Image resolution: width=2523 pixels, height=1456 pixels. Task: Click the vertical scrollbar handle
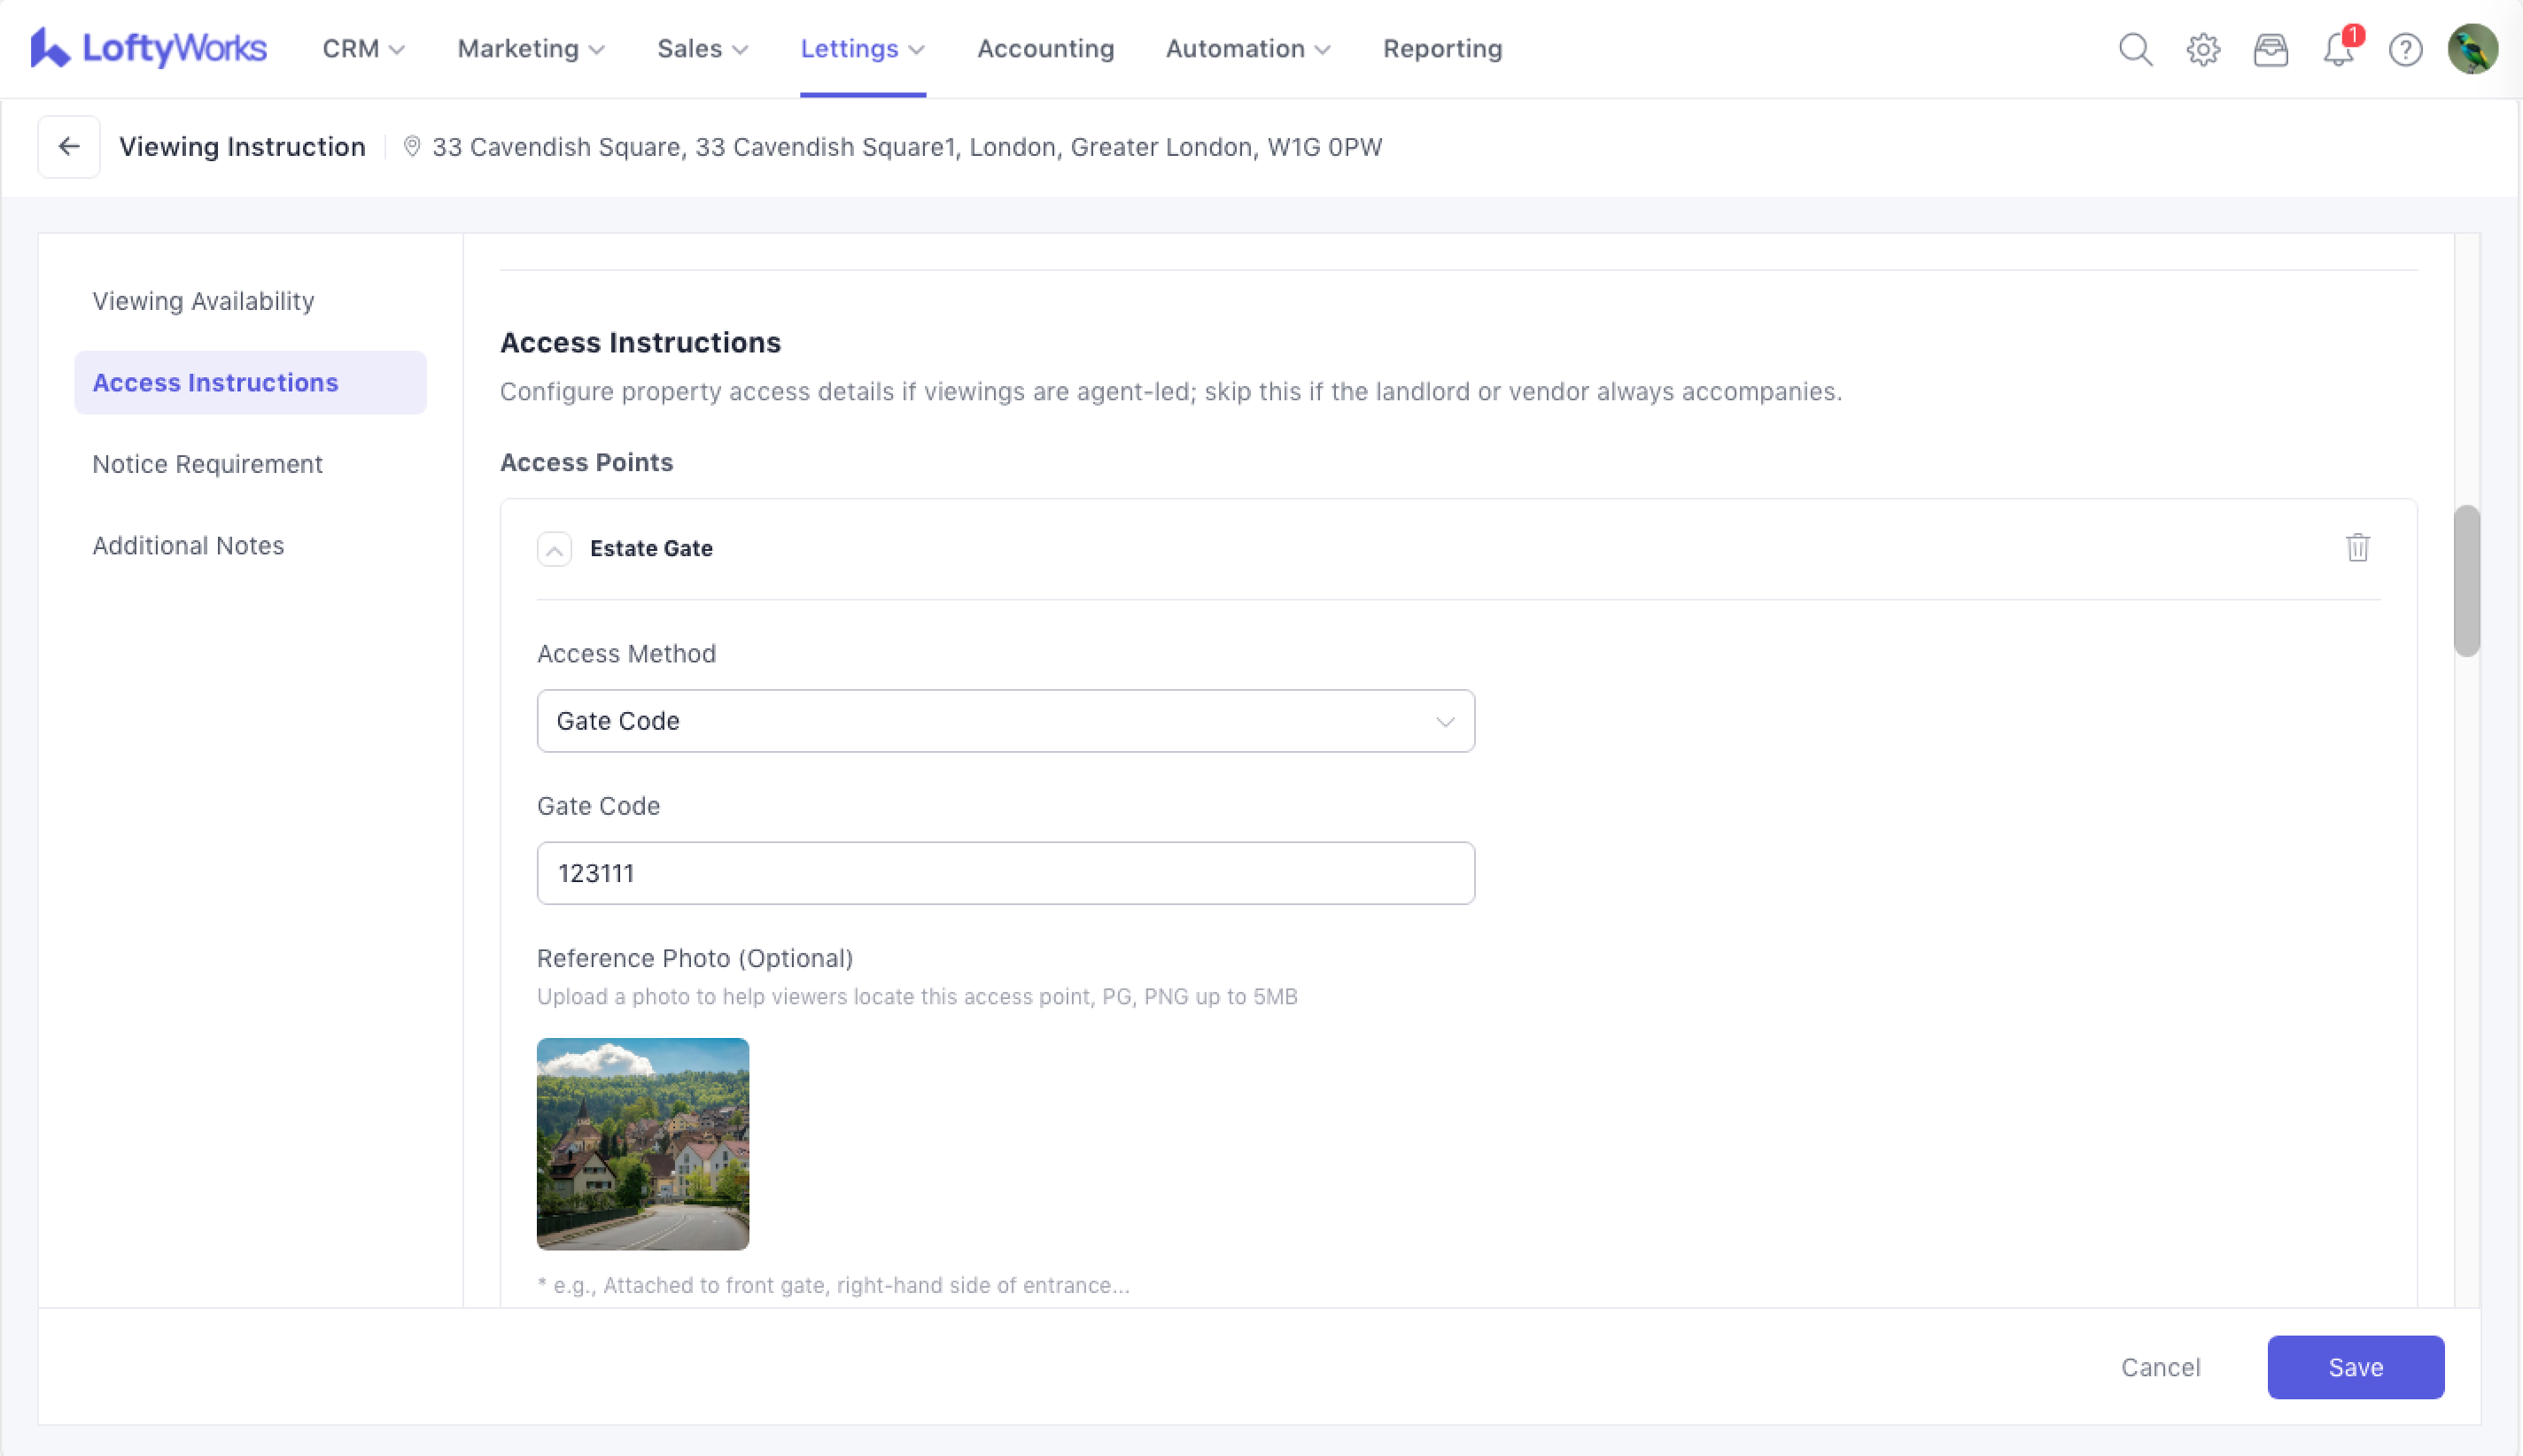tap(2466, 580)
